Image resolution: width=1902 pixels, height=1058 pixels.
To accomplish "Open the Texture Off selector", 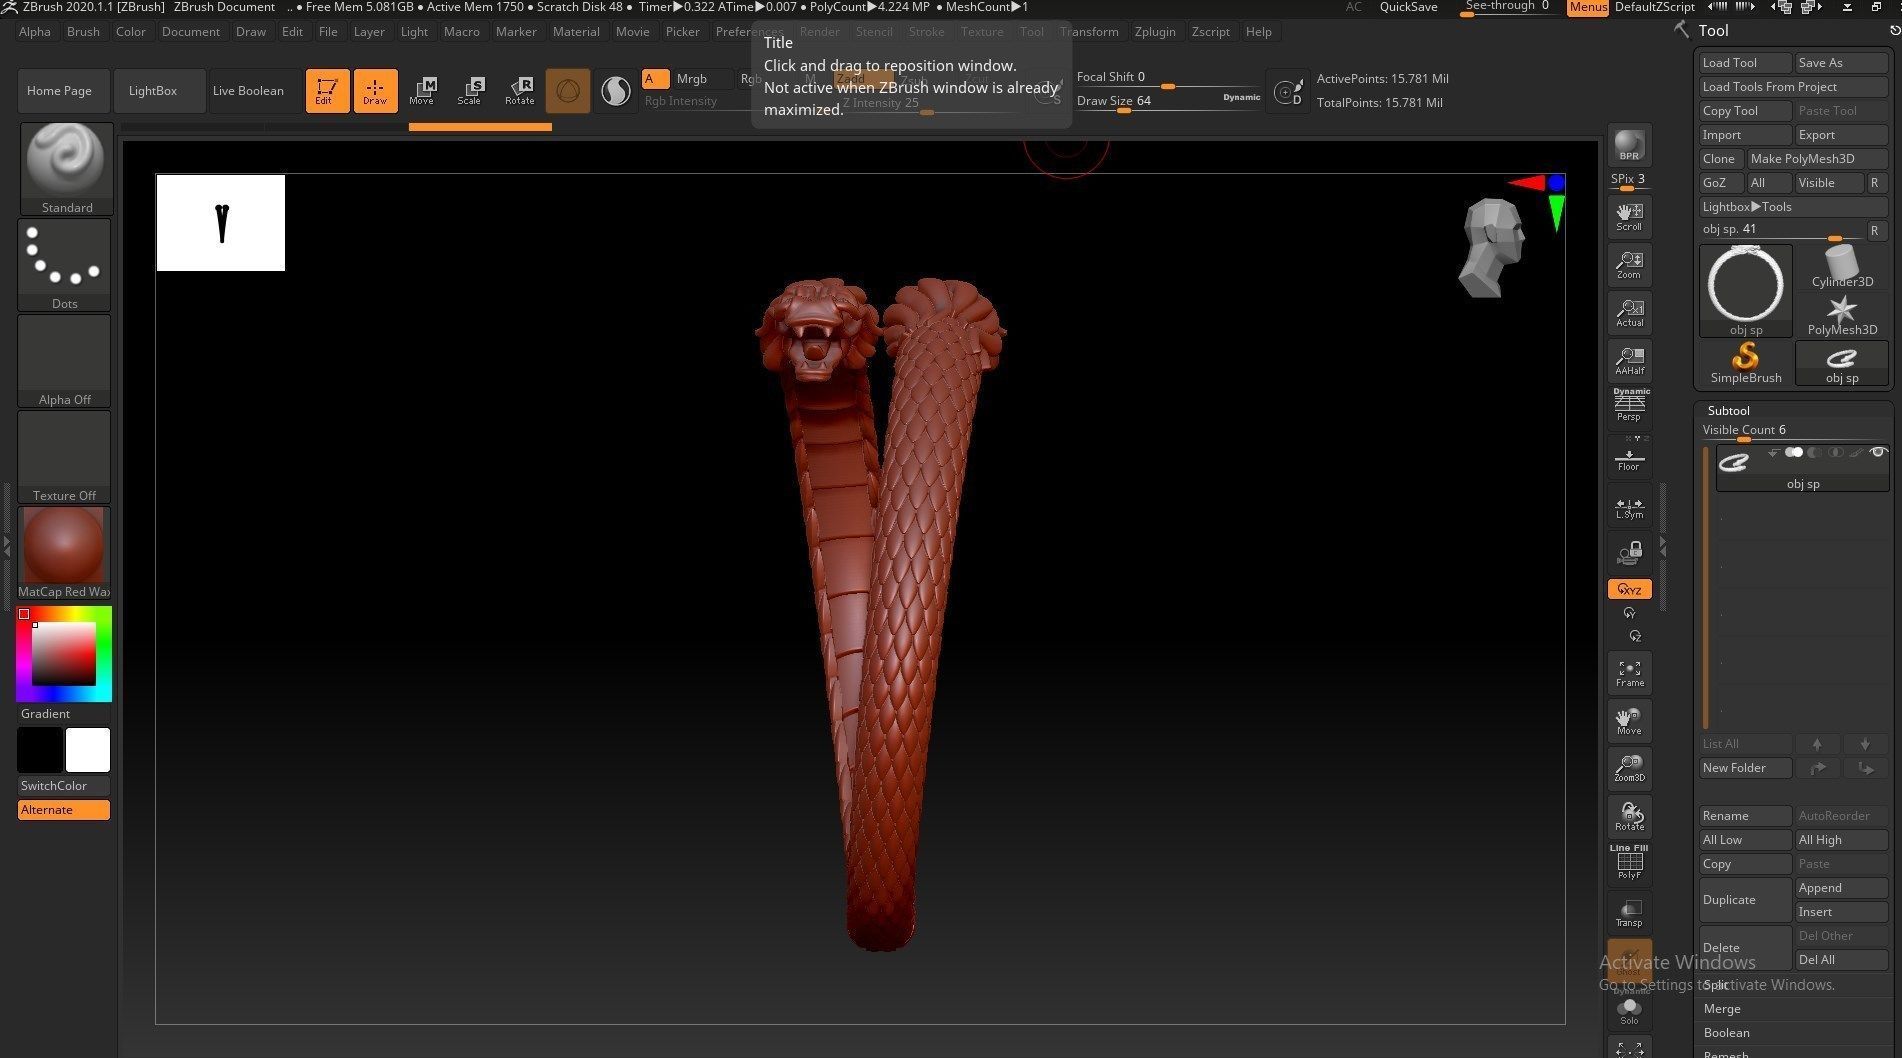I will click(x=65, y=457).
